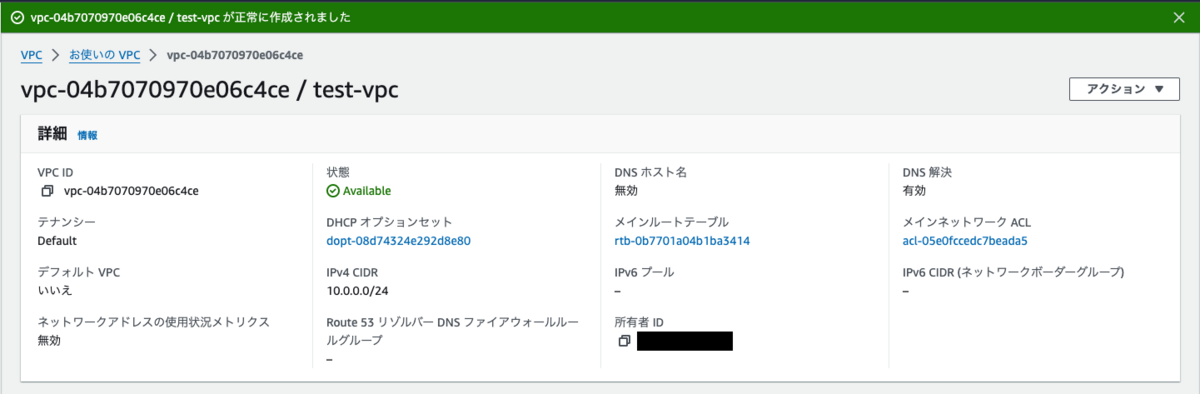Click the 有効 value under DNS 解決

click(914, 191)
